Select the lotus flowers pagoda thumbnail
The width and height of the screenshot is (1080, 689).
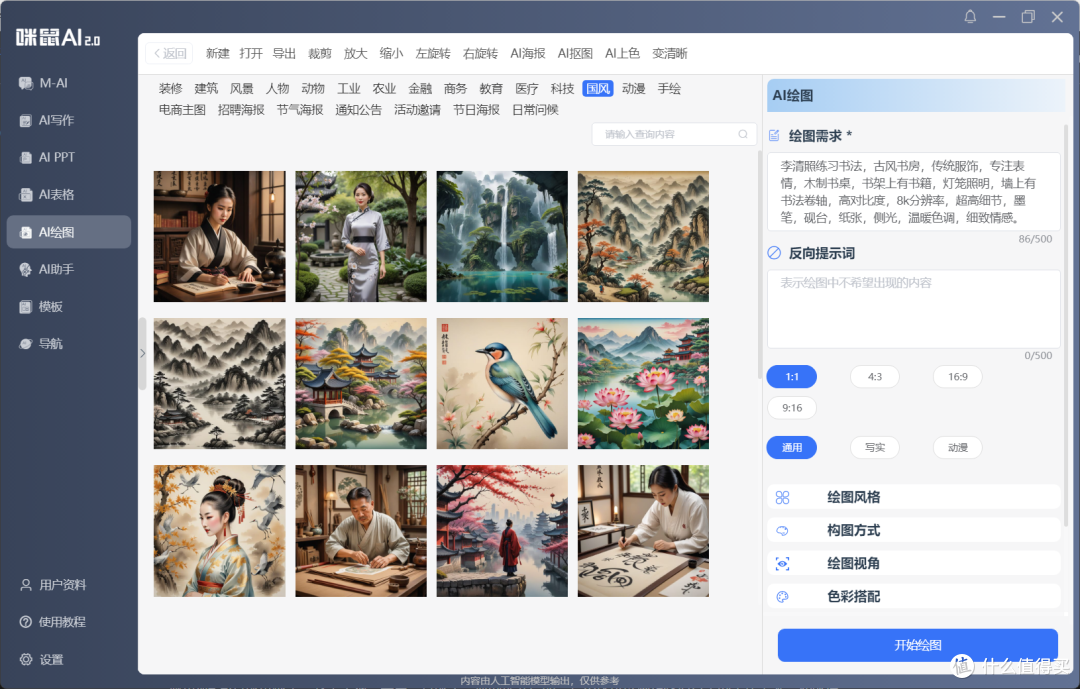[x=643, y=384]
